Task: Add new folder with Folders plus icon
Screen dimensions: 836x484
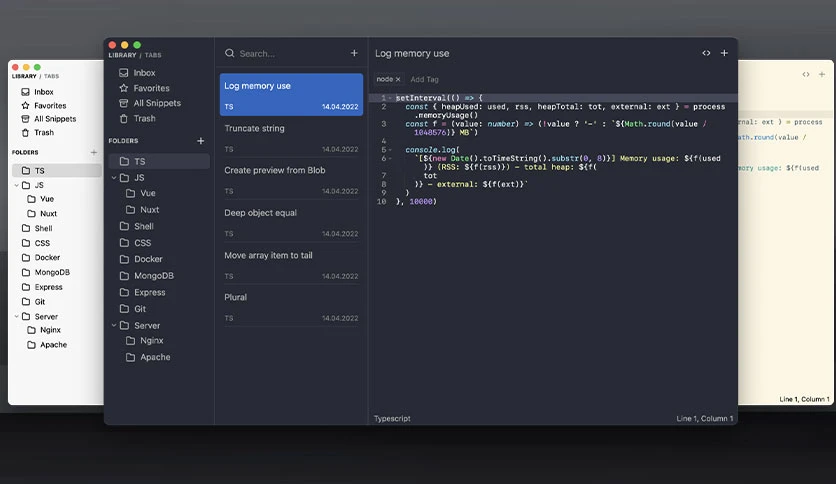Action: 200,141
